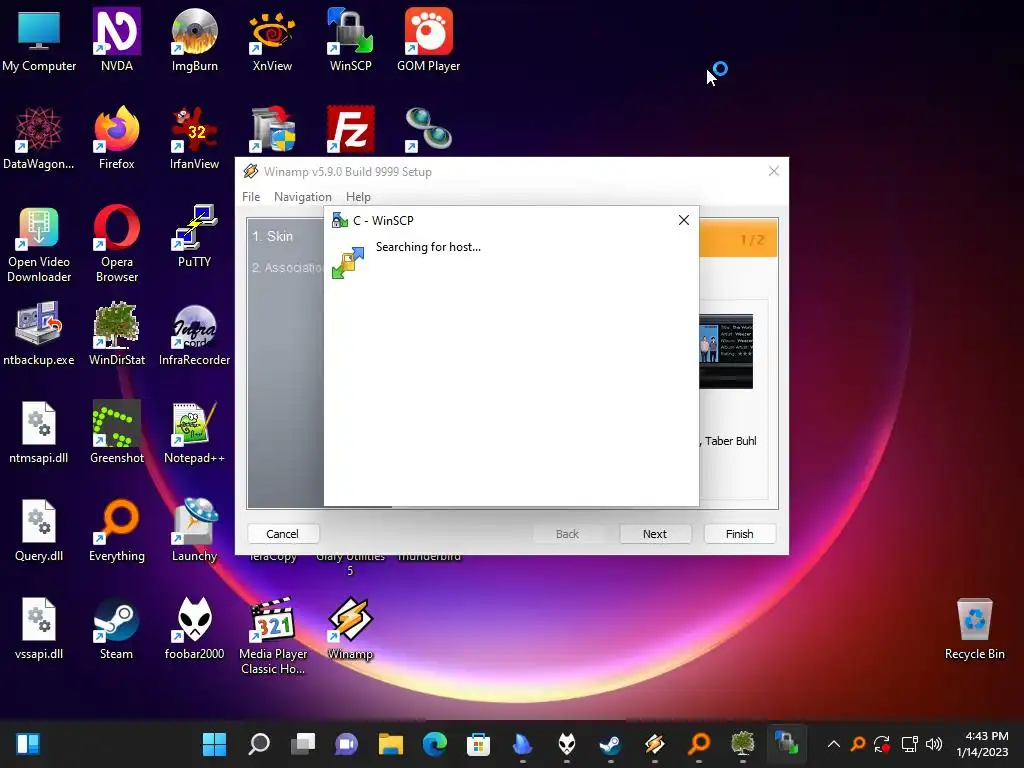Select the ntmsapi.dll file on desktop

click(39, 432)
